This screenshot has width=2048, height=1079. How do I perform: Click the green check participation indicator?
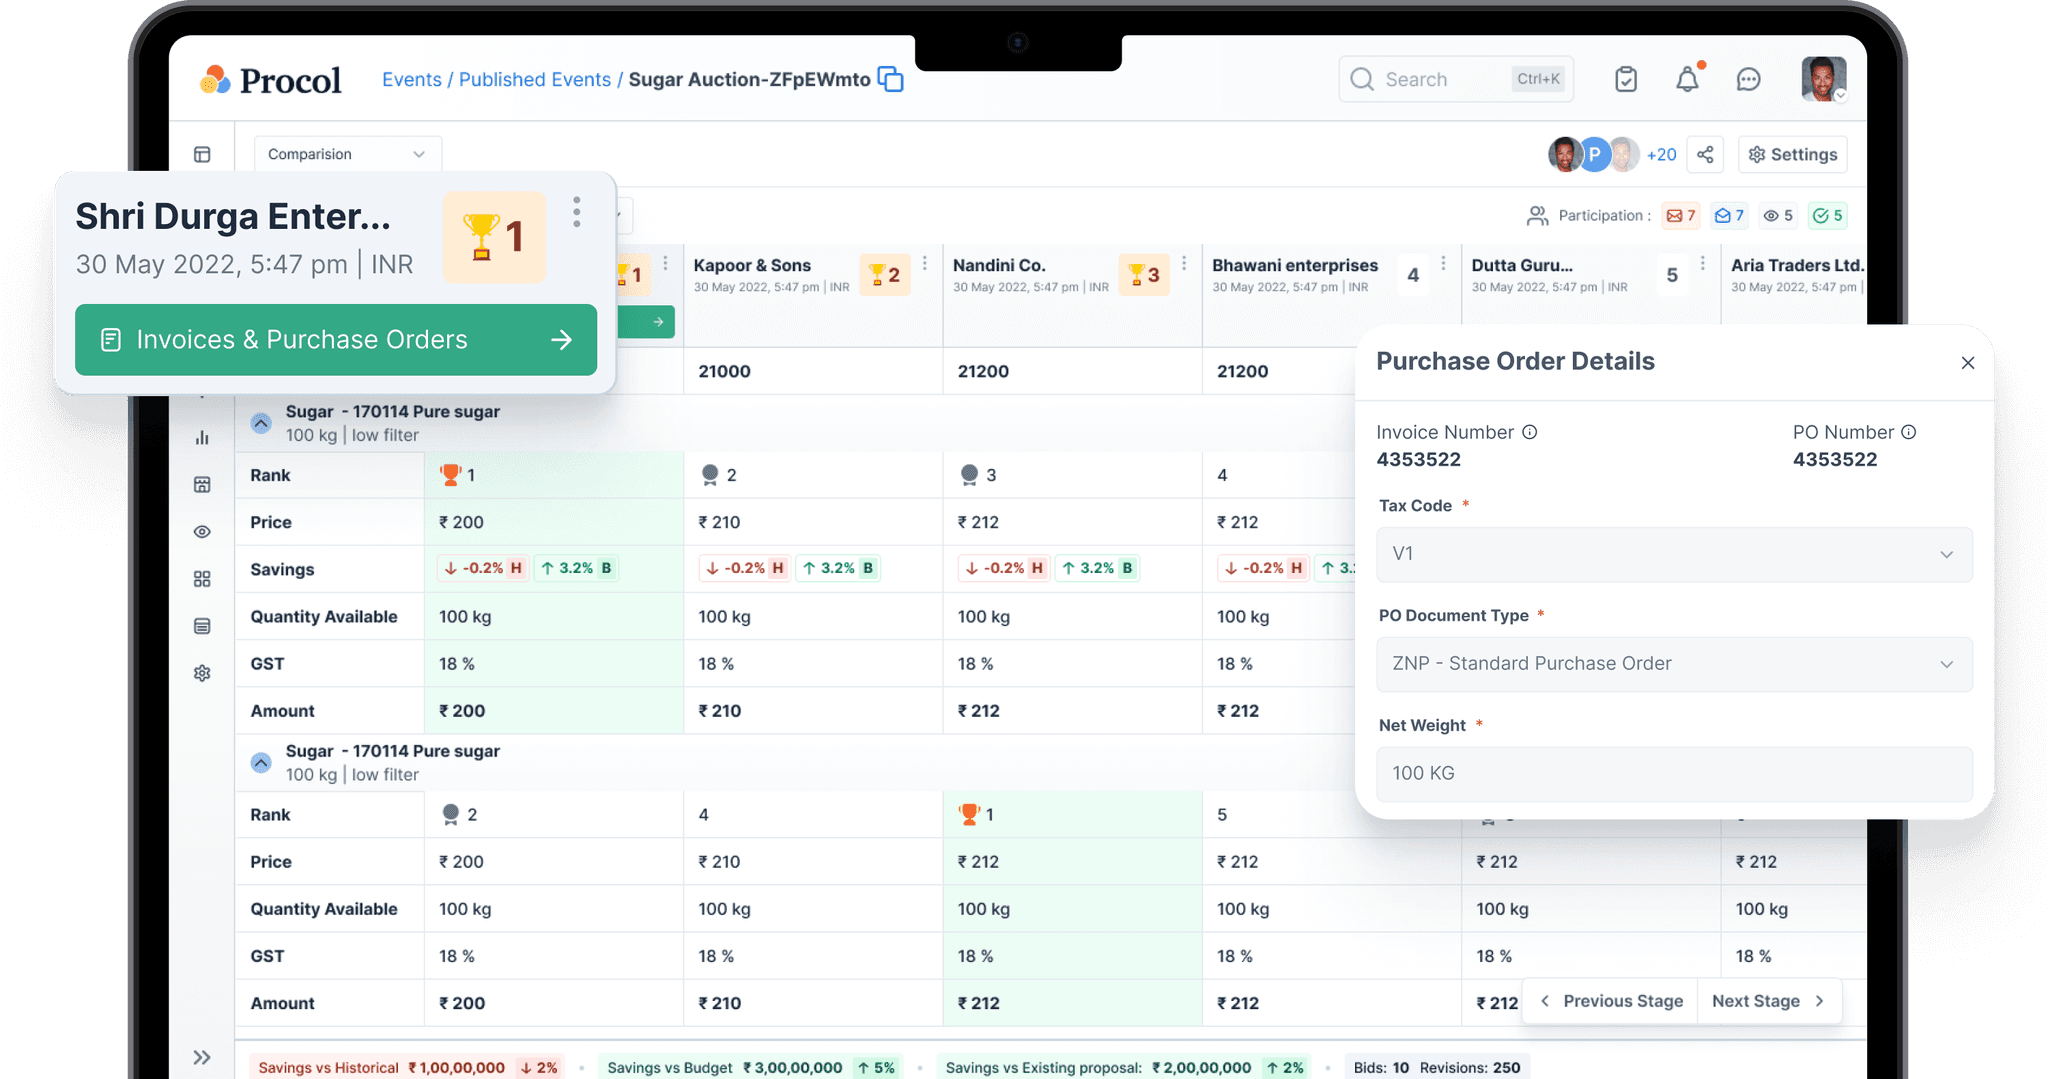tap(1827, 215)
